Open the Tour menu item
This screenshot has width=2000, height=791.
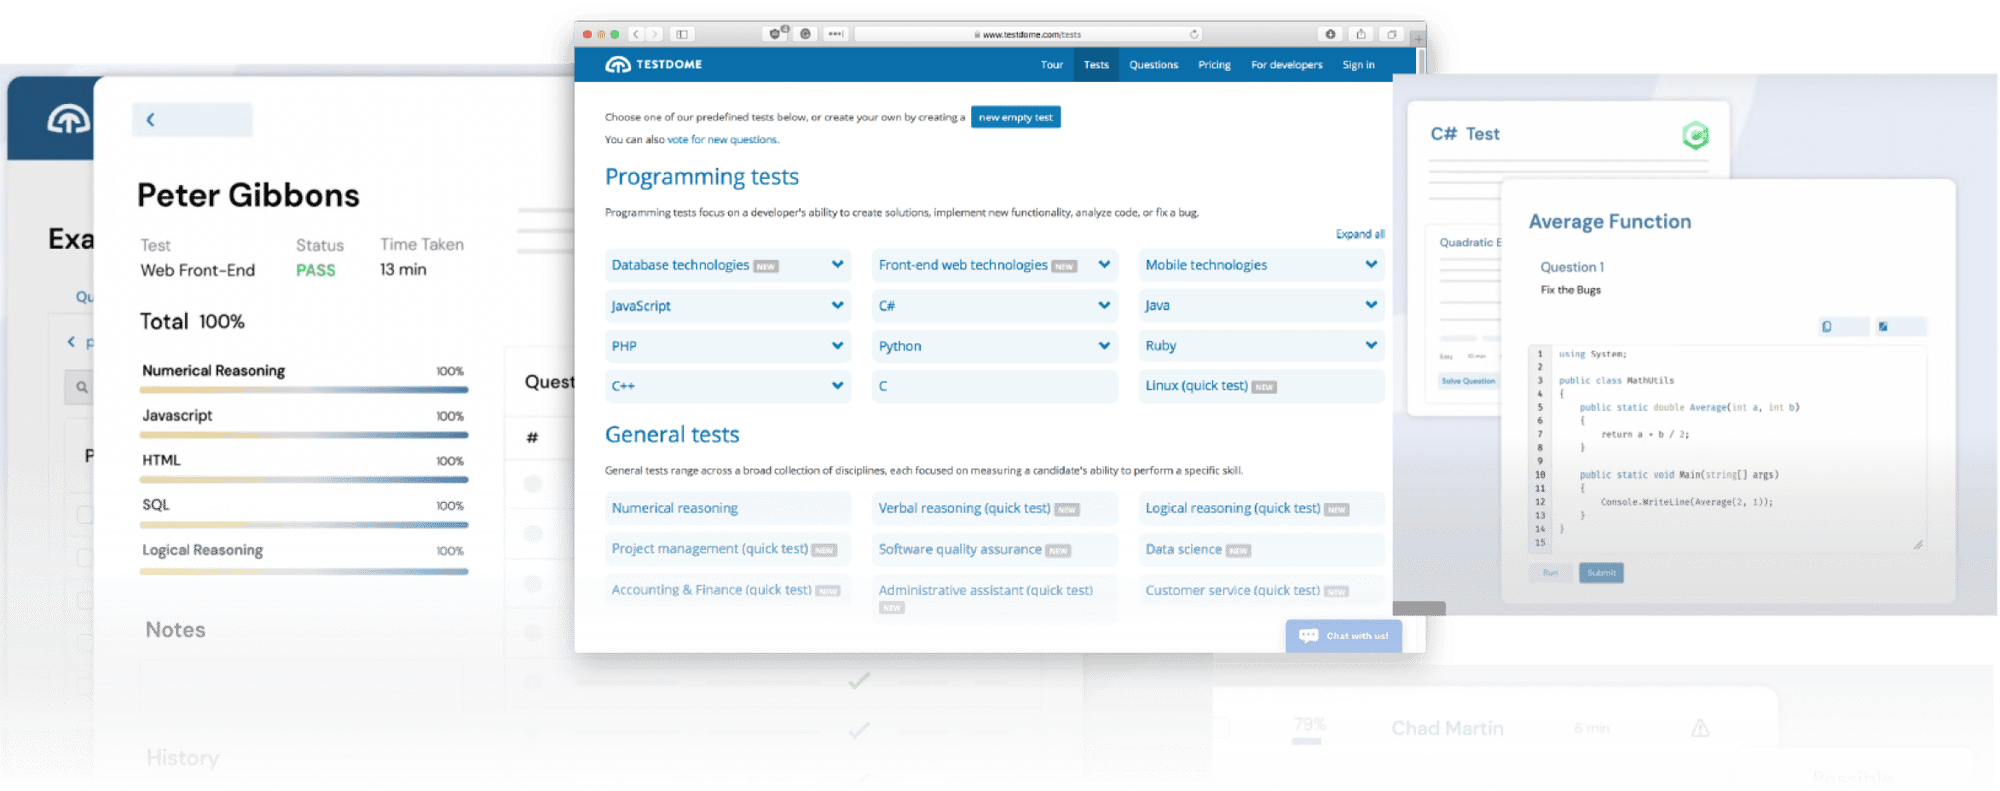pos(1052,65)
